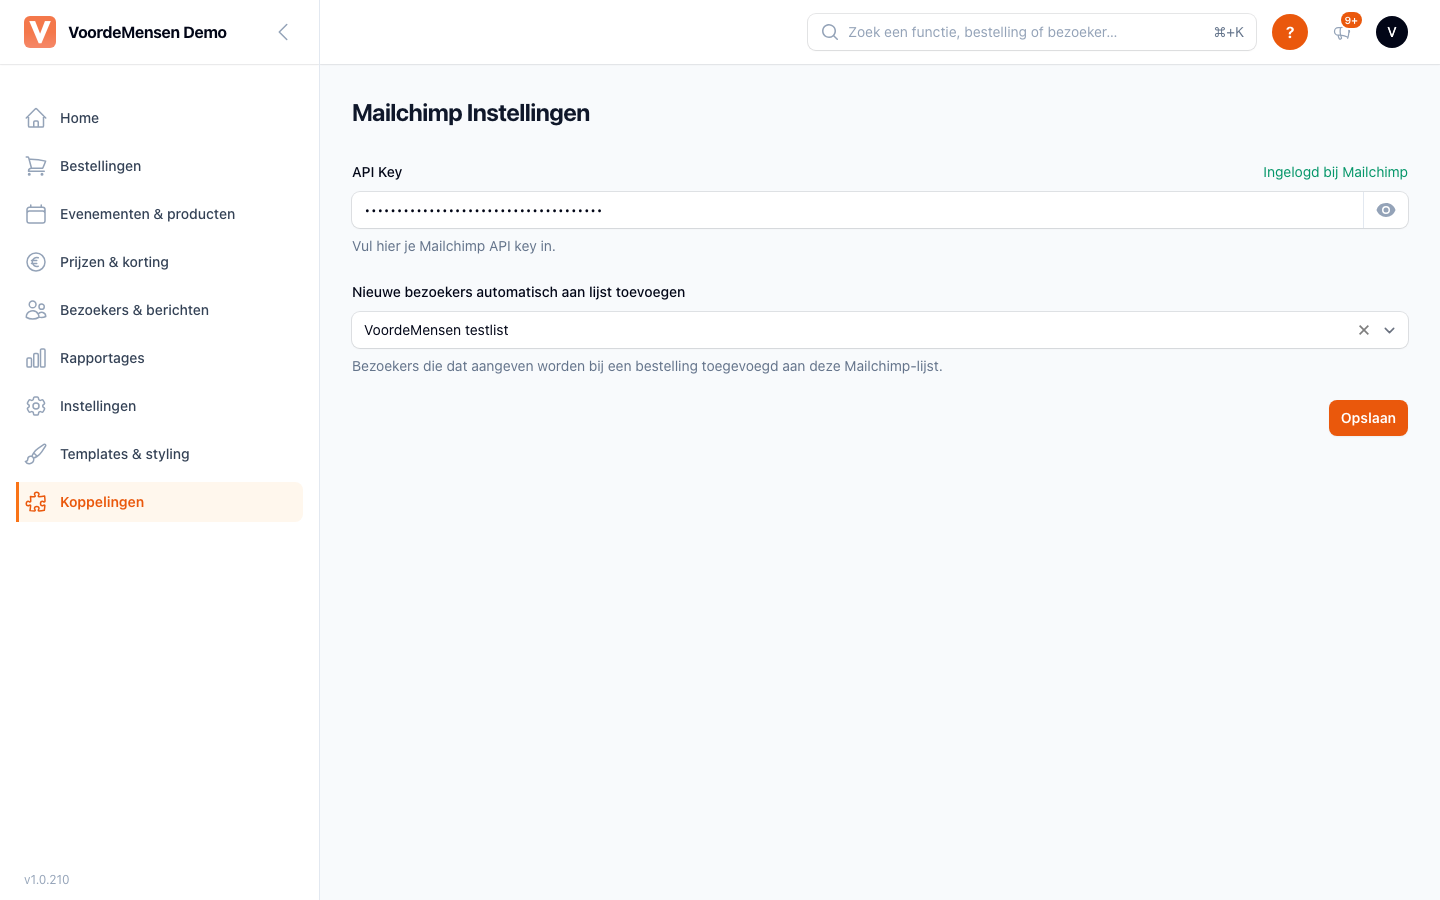The height and width of the screenshot is (900, 1440).
Task: Open the orange help question mark button
Action: (1290, 32)
